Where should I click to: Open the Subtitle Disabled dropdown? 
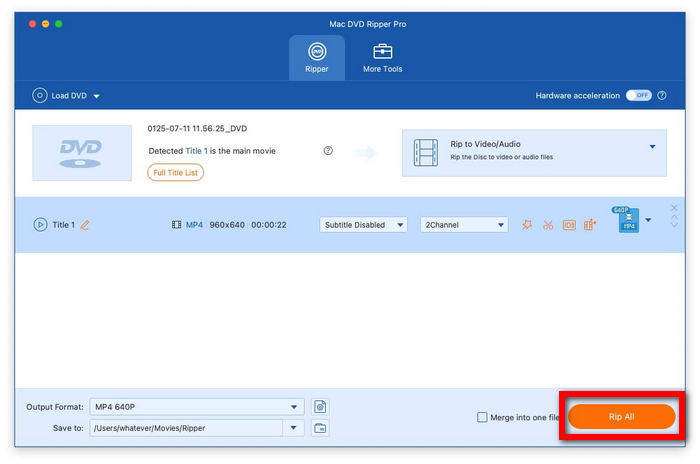coord(363,225)
